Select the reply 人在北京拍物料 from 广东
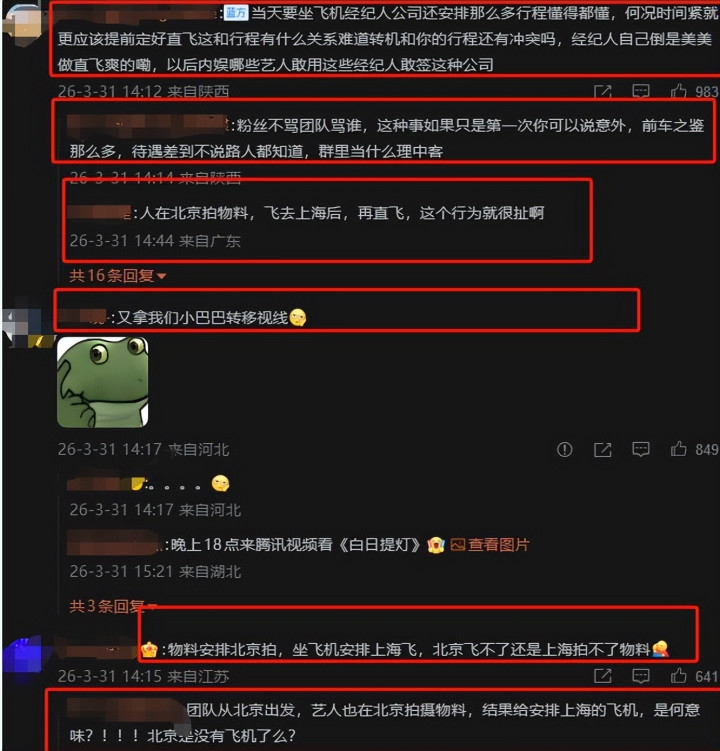 pyautogui.click(x=307, y=213)
